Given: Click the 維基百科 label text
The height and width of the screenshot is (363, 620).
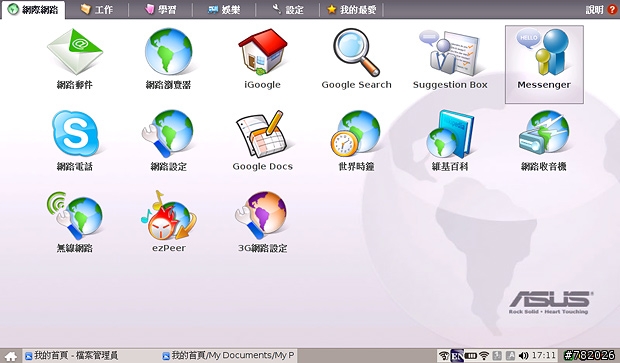Looking at the screenshot, I should [x=450, y=166].
